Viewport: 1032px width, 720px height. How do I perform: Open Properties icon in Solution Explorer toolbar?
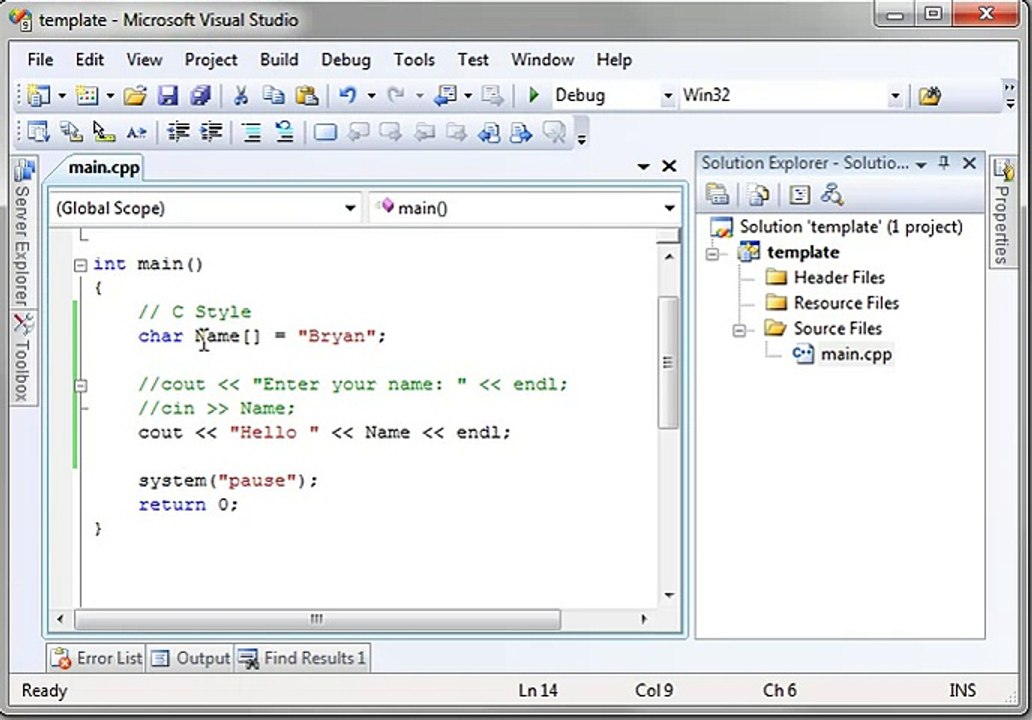[x=717, y=195]
